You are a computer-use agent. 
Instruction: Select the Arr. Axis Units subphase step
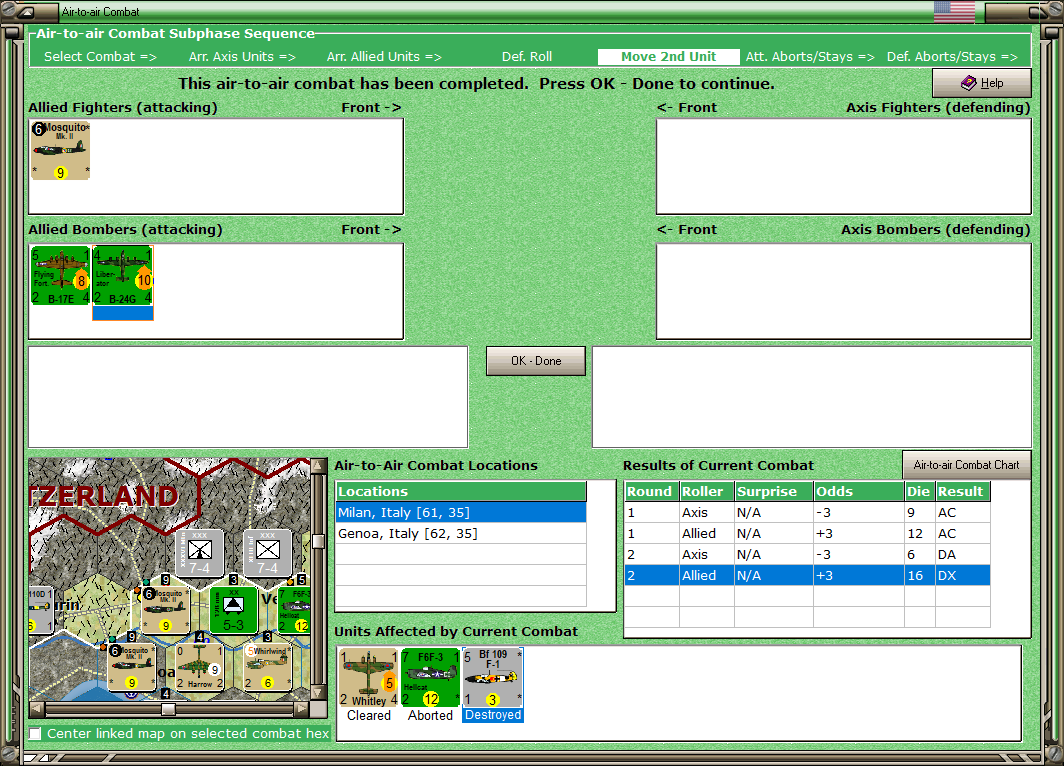pos(242,57)
